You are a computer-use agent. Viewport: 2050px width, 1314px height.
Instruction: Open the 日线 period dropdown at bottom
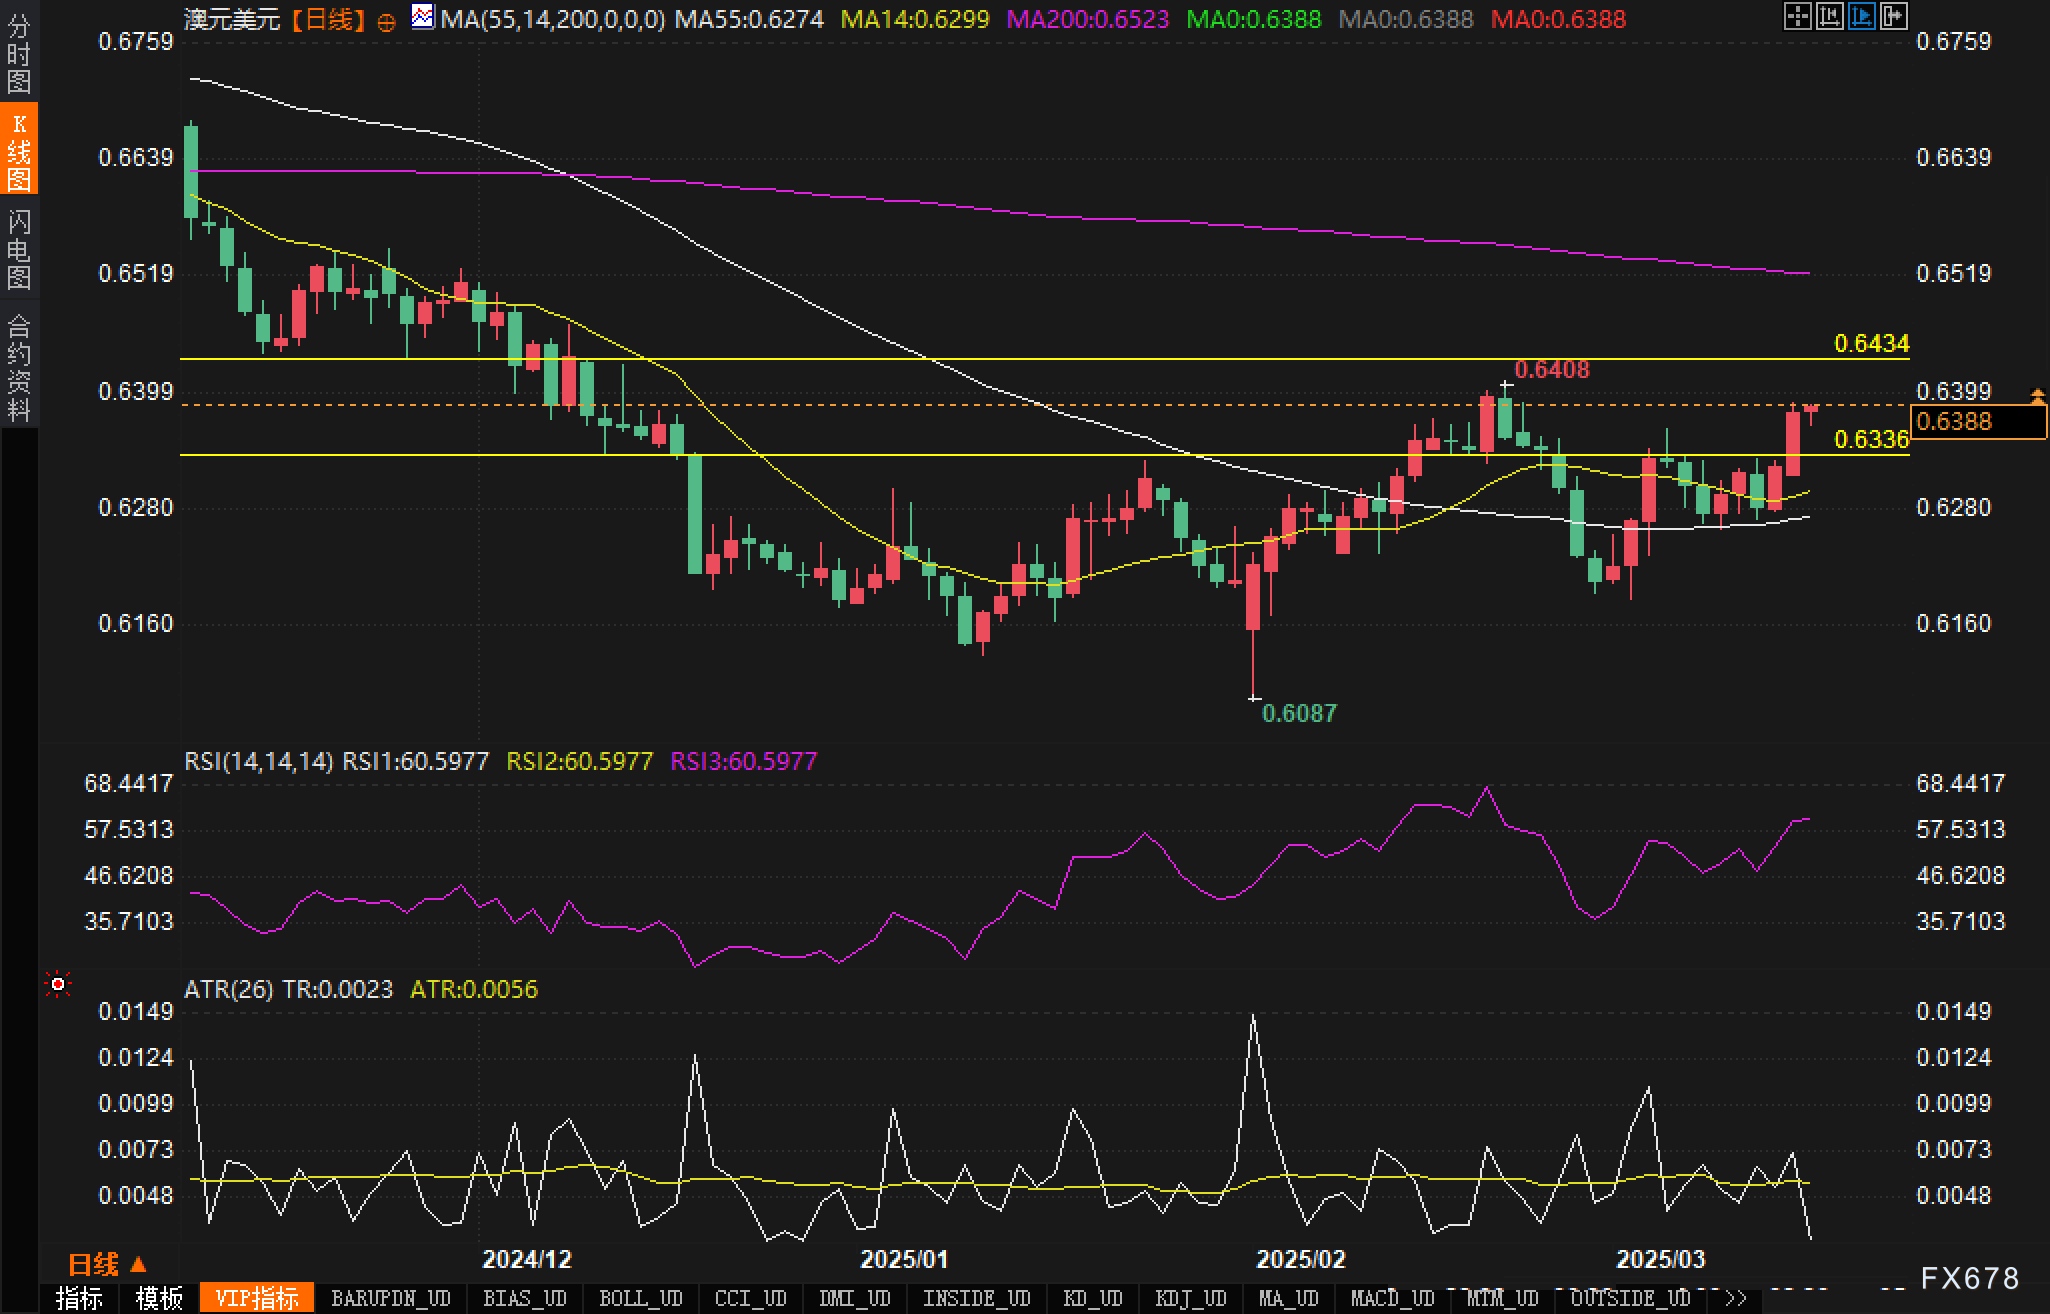(107, 1265)
